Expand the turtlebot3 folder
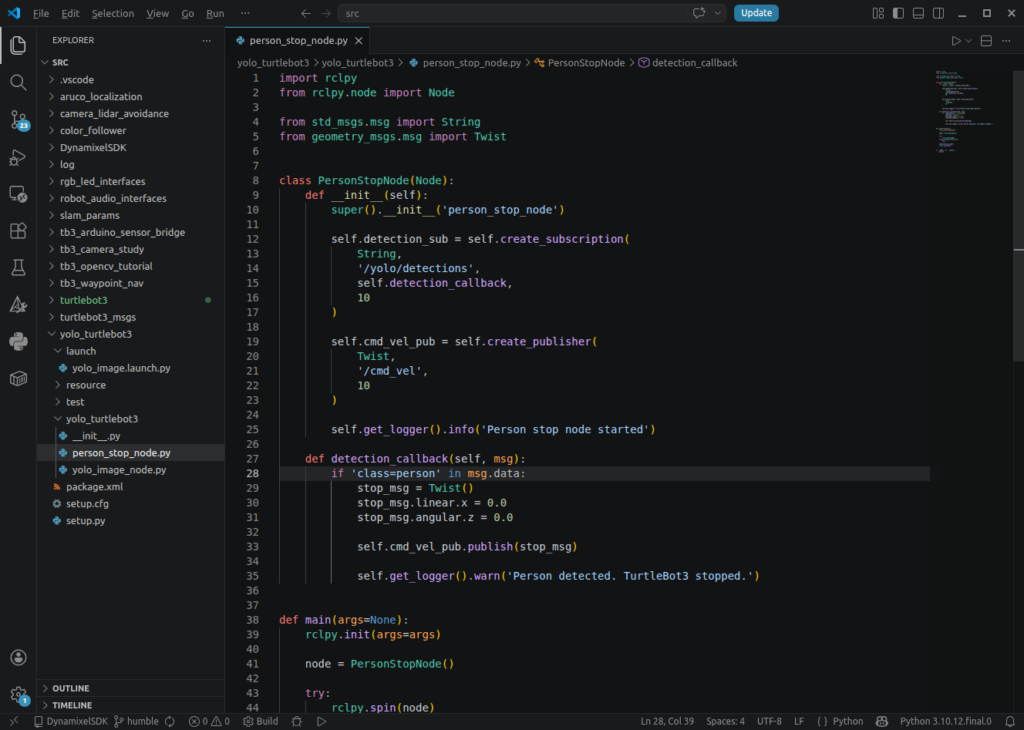Viewport: 1024px width, 730px height. (x=131, y=300)
